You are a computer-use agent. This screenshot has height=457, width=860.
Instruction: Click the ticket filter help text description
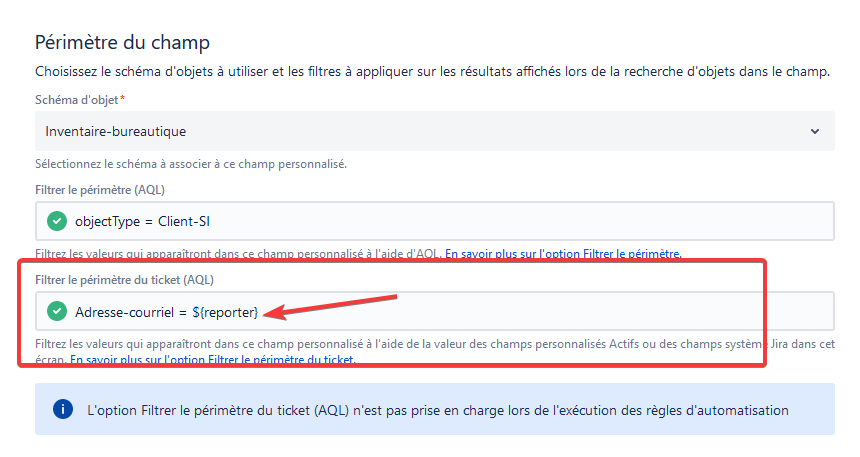tap(434, 352)
